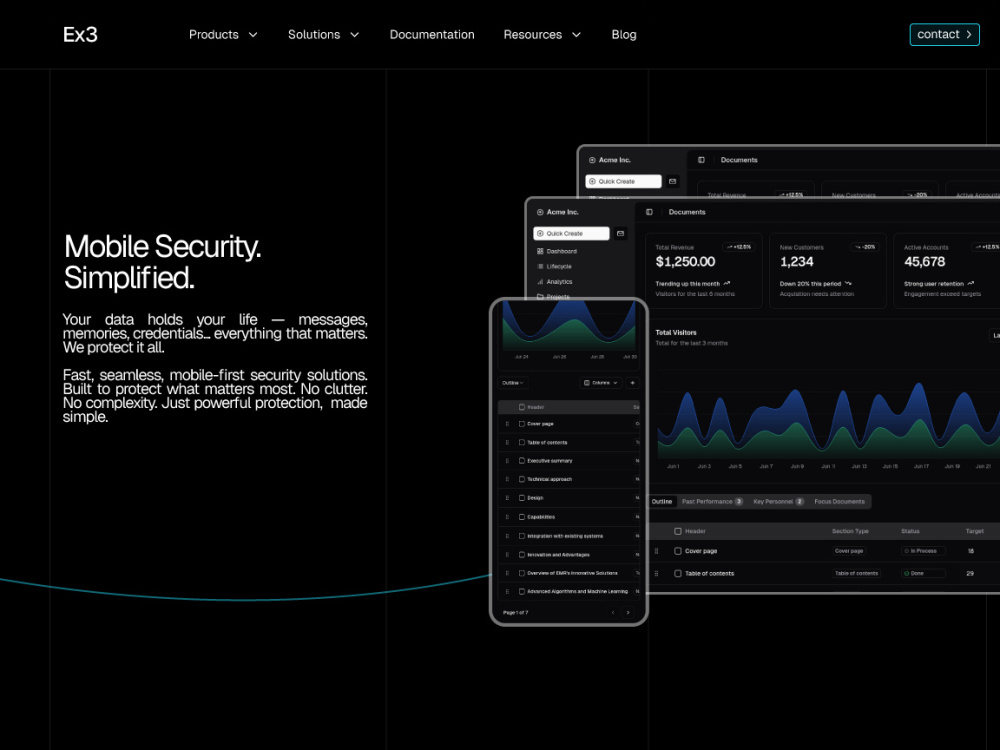Click 'Advanced Algorithms and Machine Learning' row
This screenshot has width=1000, height=750.
(x=569, y=592)
